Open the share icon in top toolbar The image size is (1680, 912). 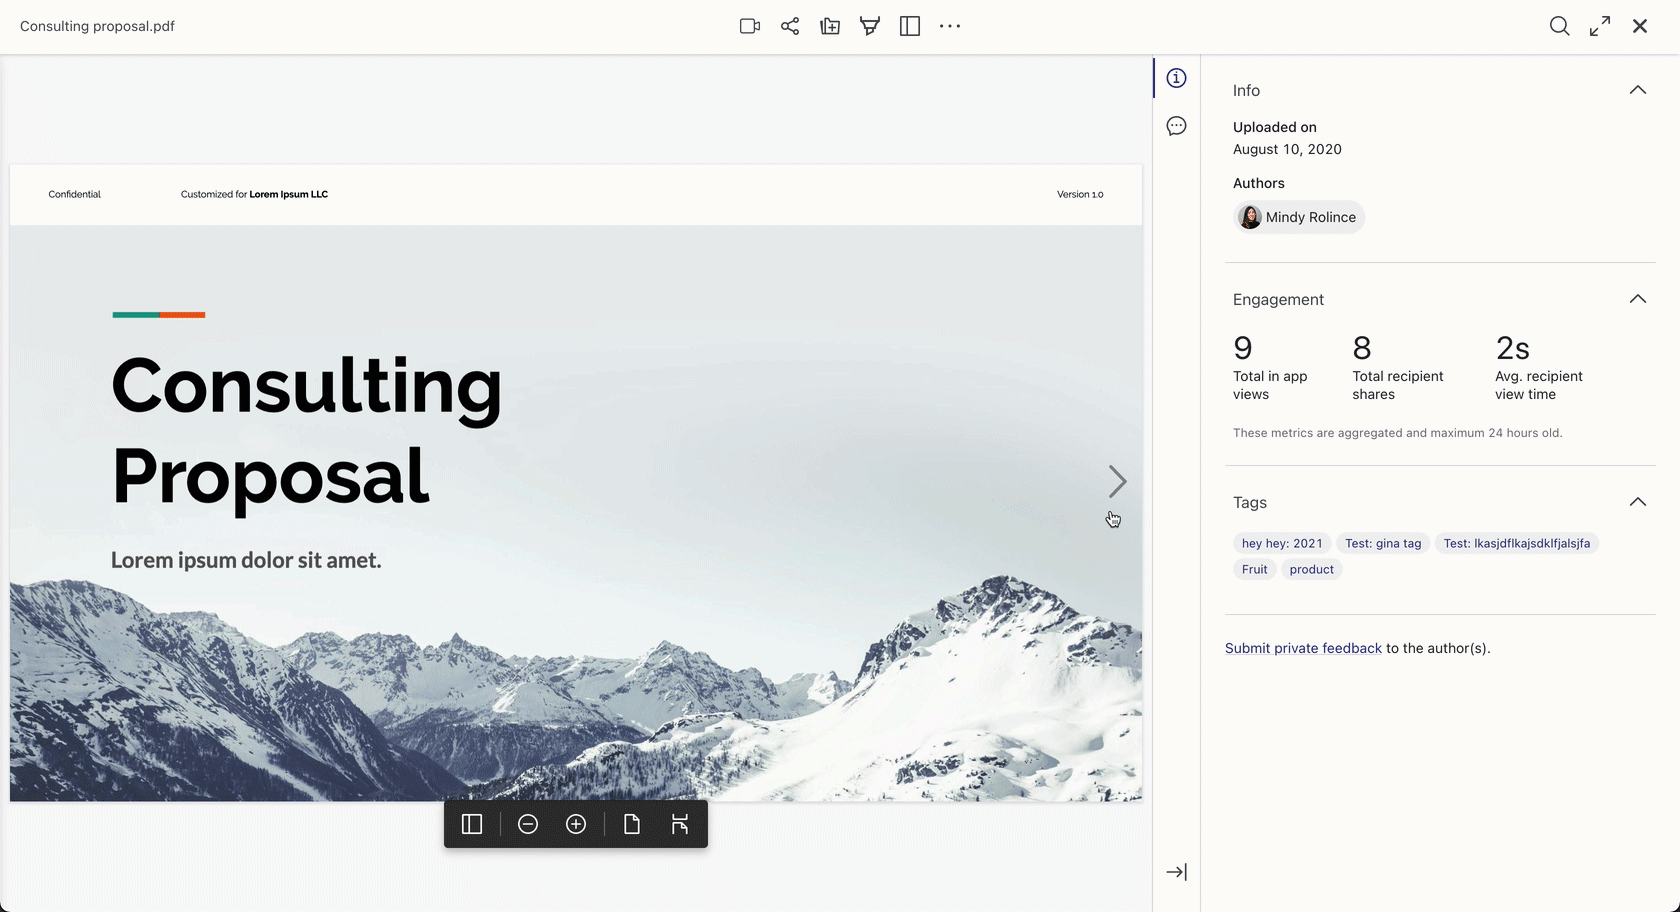pos(790,27)
